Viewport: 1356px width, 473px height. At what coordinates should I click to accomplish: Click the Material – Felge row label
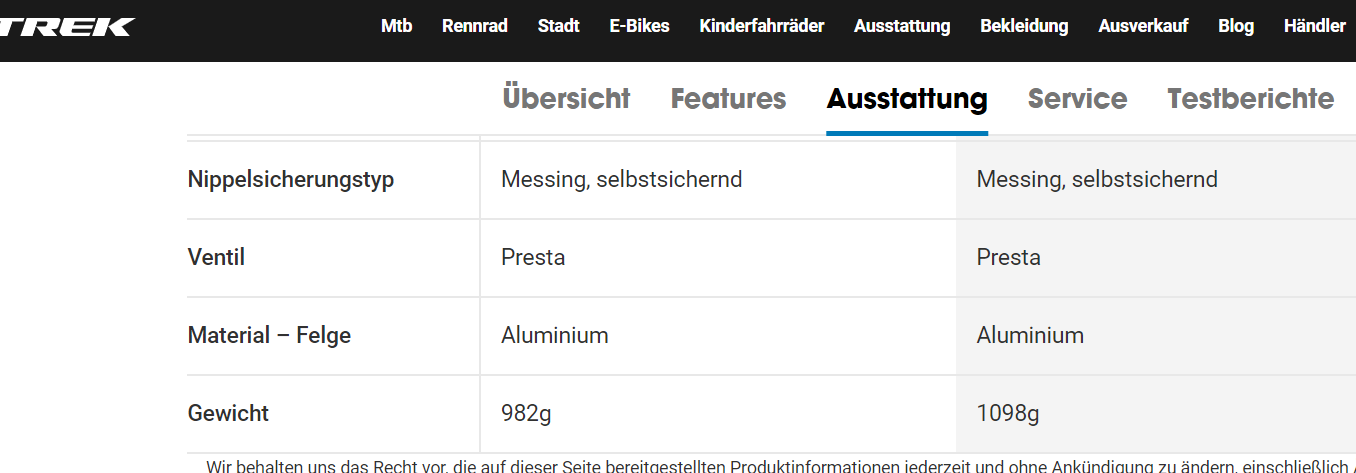pos(269,335)
